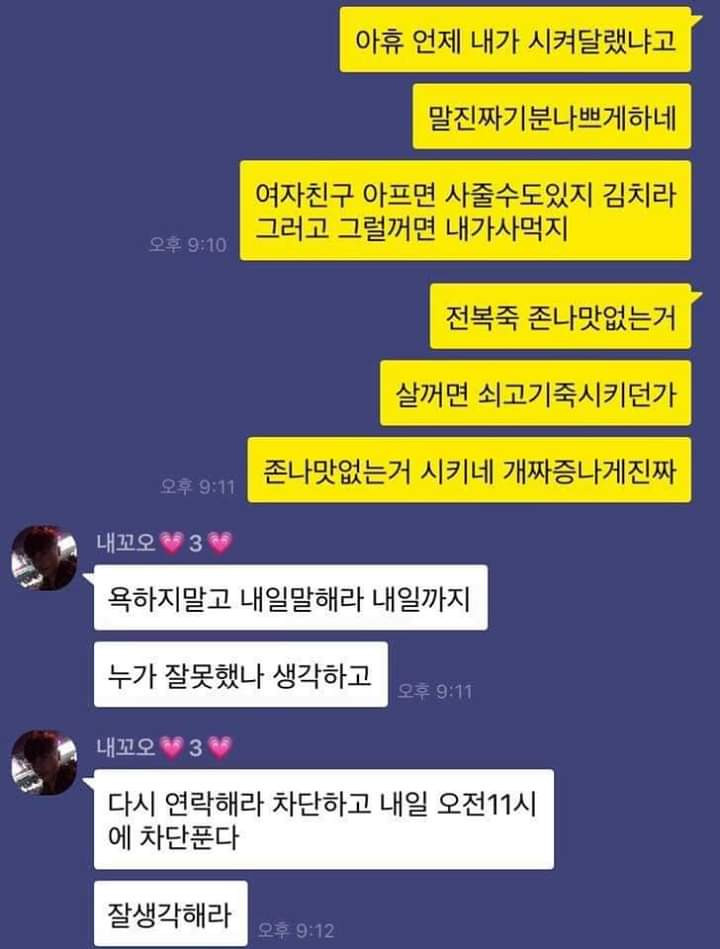Open the lower sender profile photo
The width and height of the screenshot is (720, 949).
[x=44, y=762]
